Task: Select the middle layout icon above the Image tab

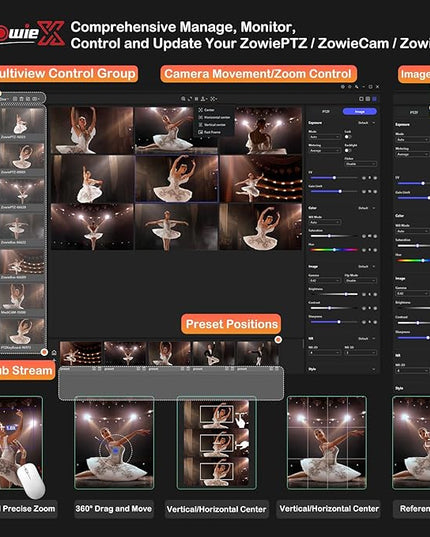Action: point(368,99)
